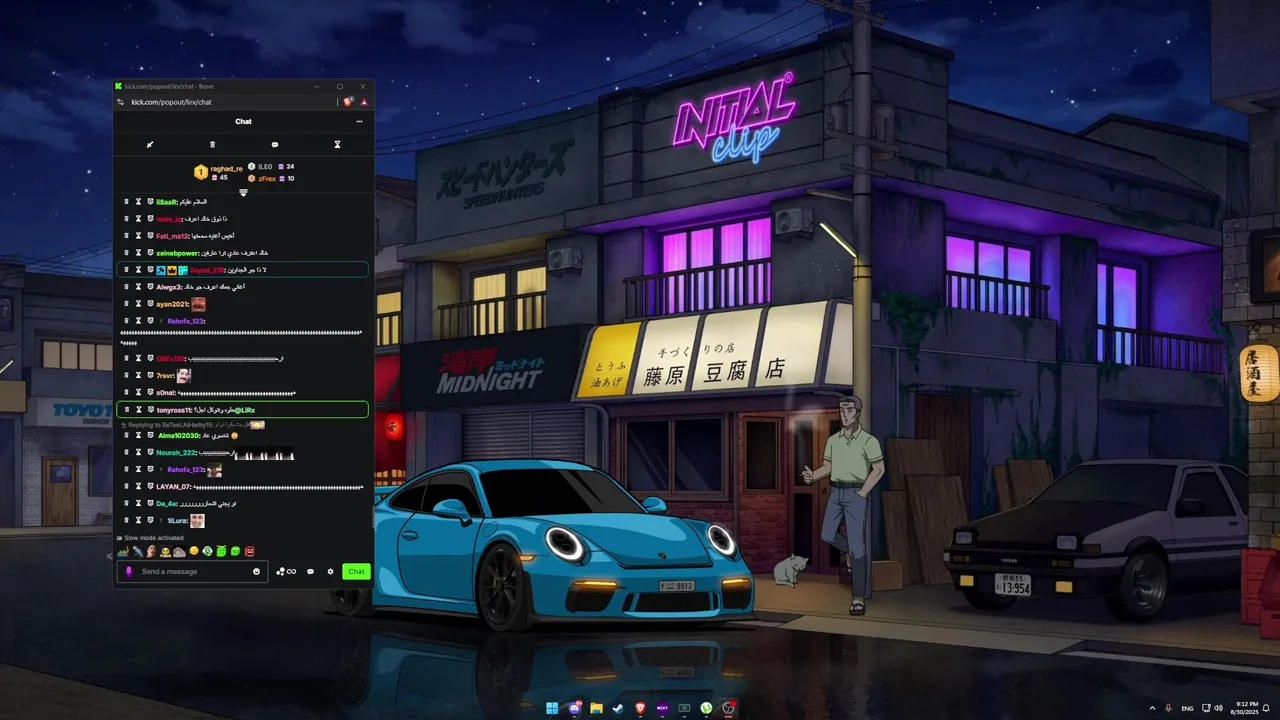Pick the first quick emote below slow mode
The height and width of the screenshot is (720, 1280).
(123, 552)
